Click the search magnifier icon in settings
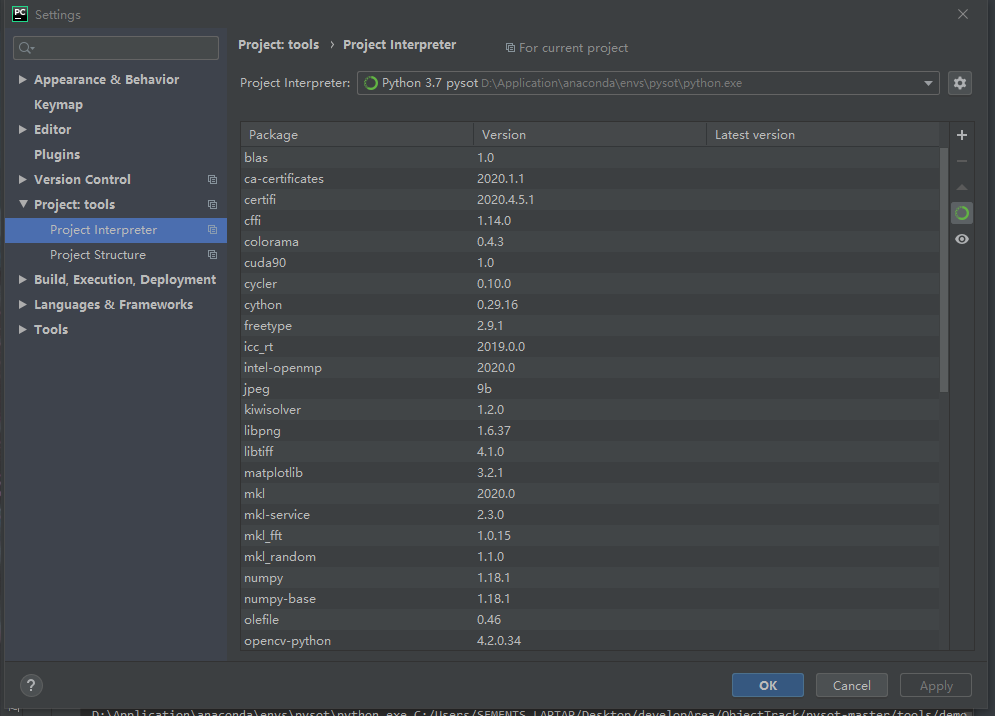This screenshot has width=995, height=716. 26,48
